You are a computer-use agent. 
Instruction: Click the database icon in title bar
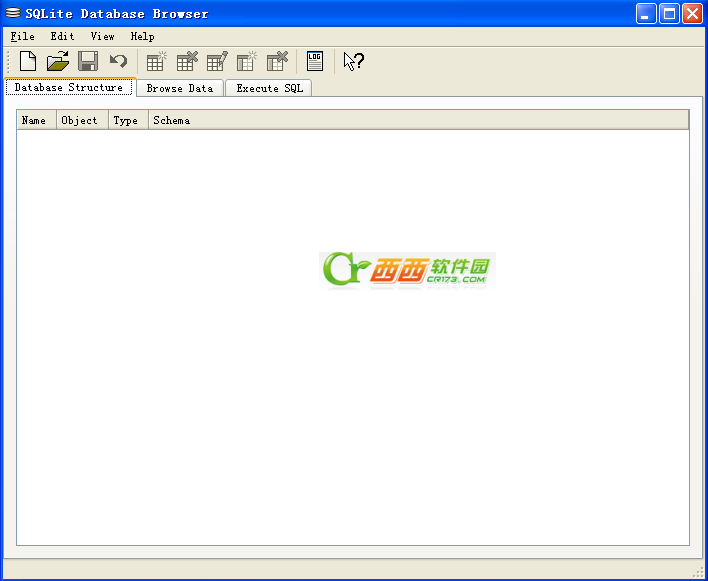(13, 13)
